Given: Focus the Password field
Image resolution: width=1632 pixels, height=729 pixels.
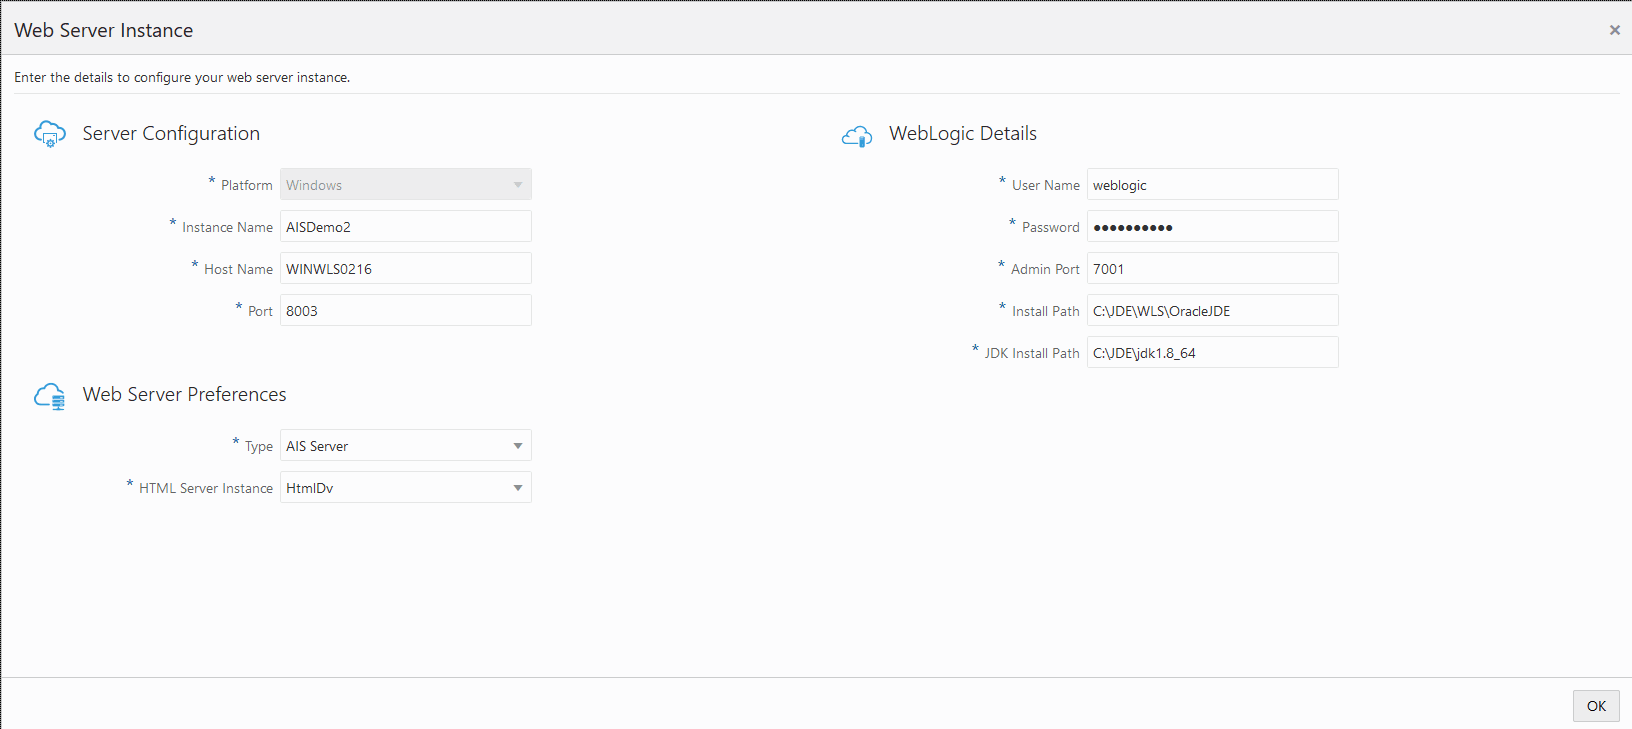Looking at the screenshot, I should (1213, 226).
